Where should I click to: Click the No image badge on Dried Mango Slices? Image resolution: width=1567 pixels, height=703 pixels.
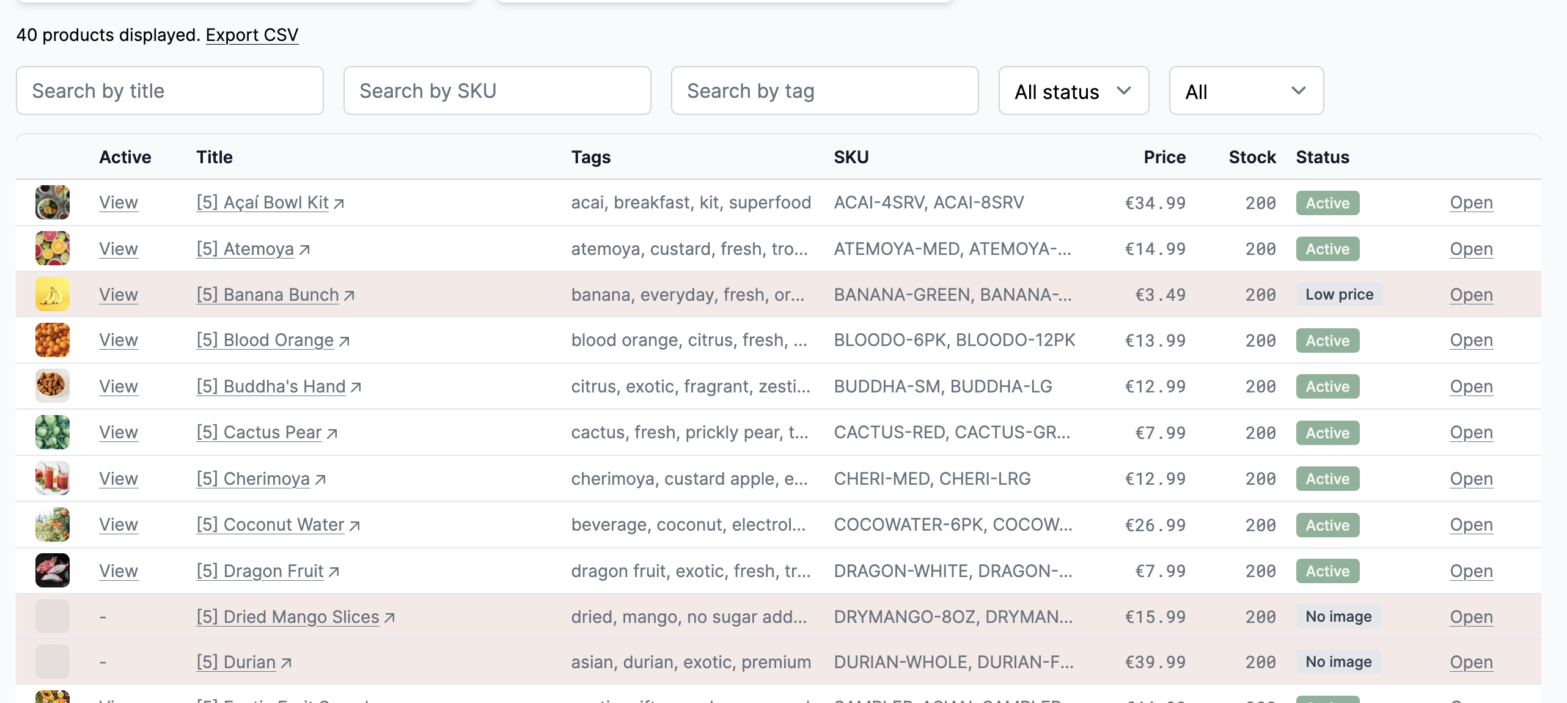click(1338, 617)
